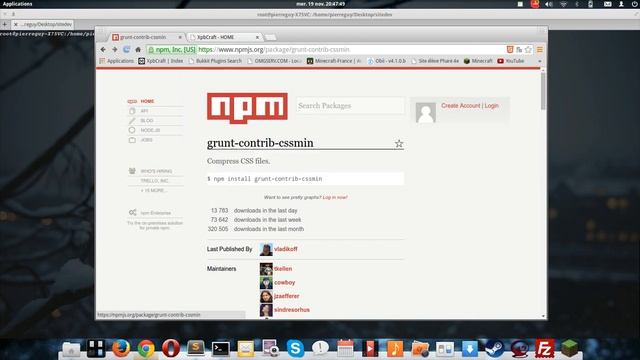Open Sublime Text from the dock
This screenshot has width=640, height=360.
196,348
